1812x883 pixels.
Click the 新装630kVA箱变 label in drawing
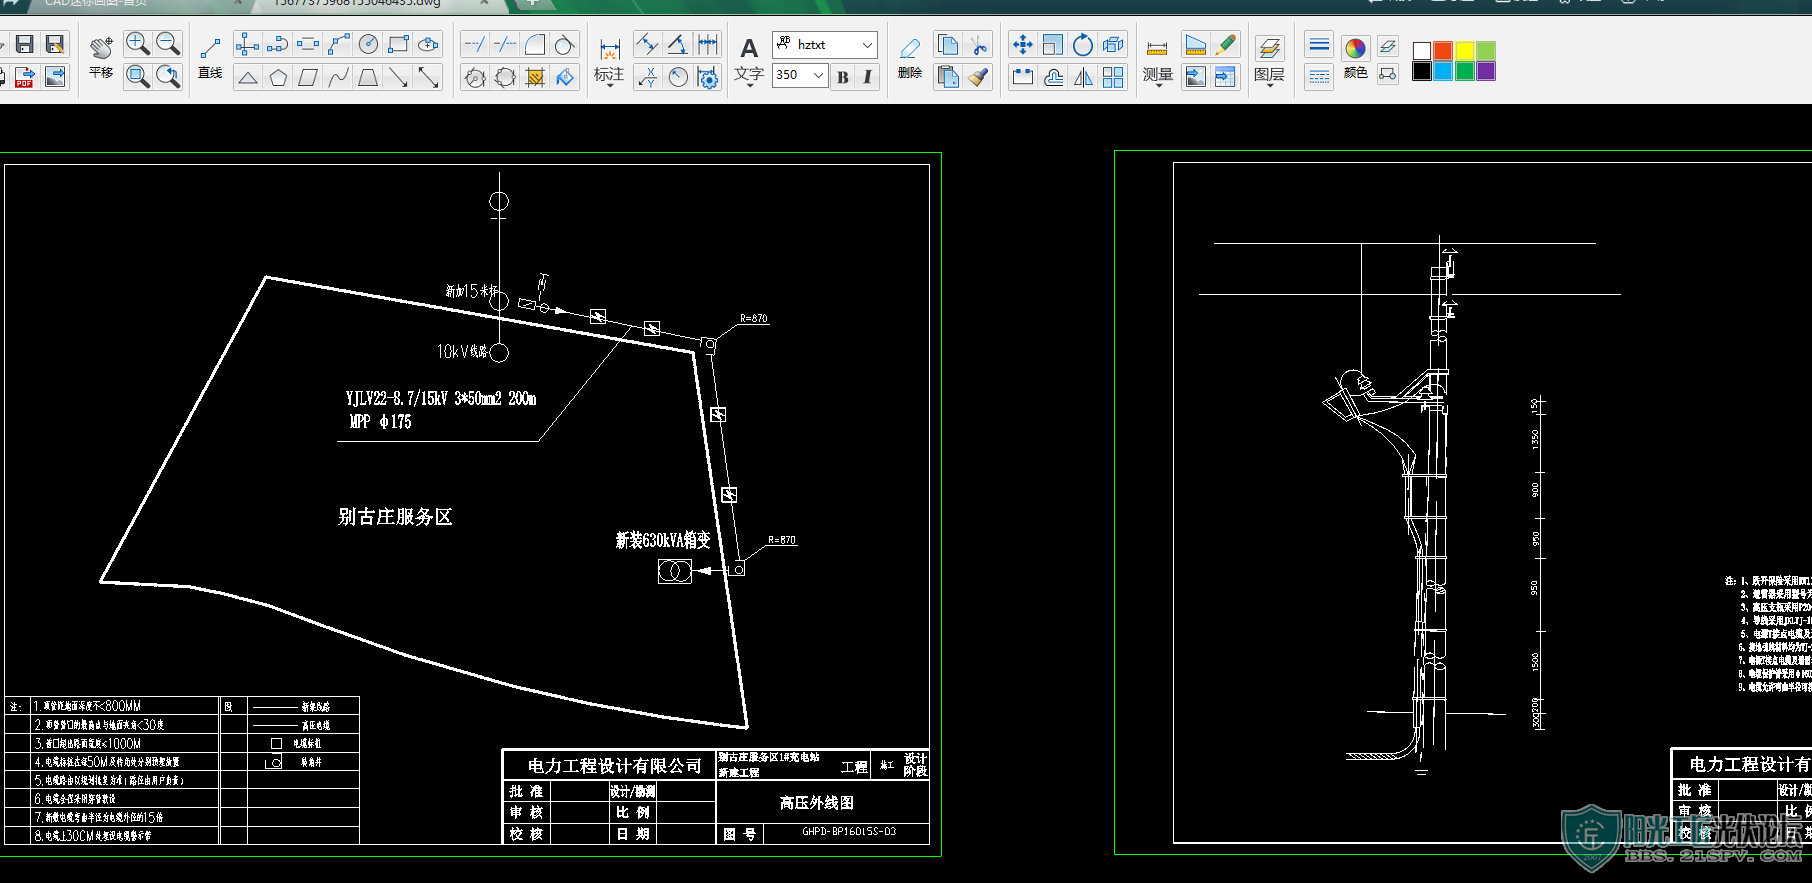pyautogui.click(x=663, y=540)
